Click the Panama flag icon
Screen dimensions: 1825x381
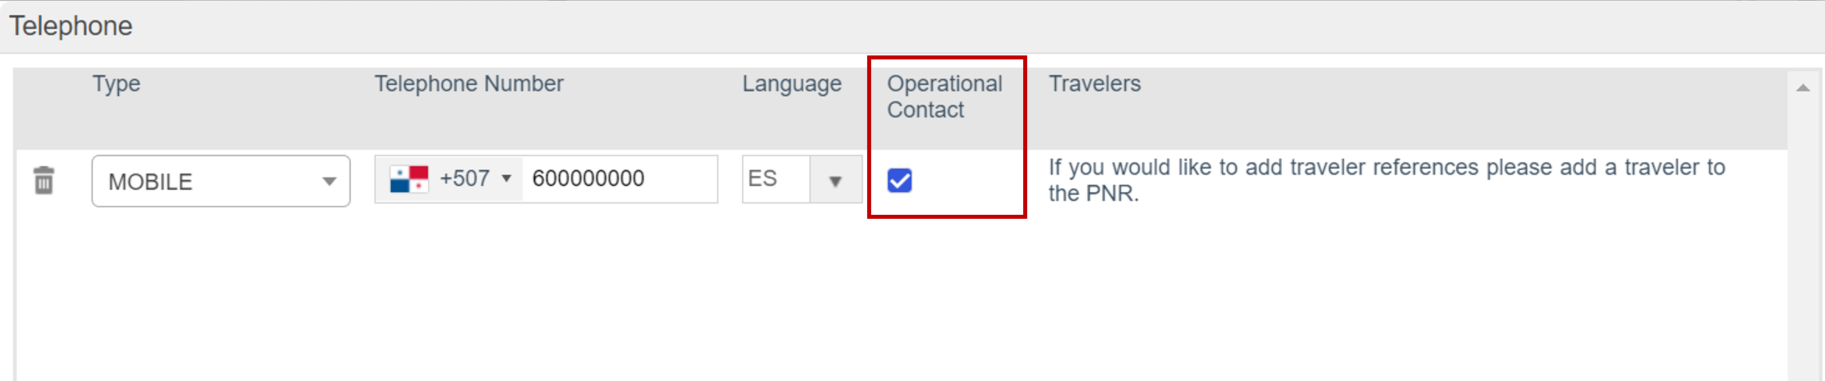(409, 179)
